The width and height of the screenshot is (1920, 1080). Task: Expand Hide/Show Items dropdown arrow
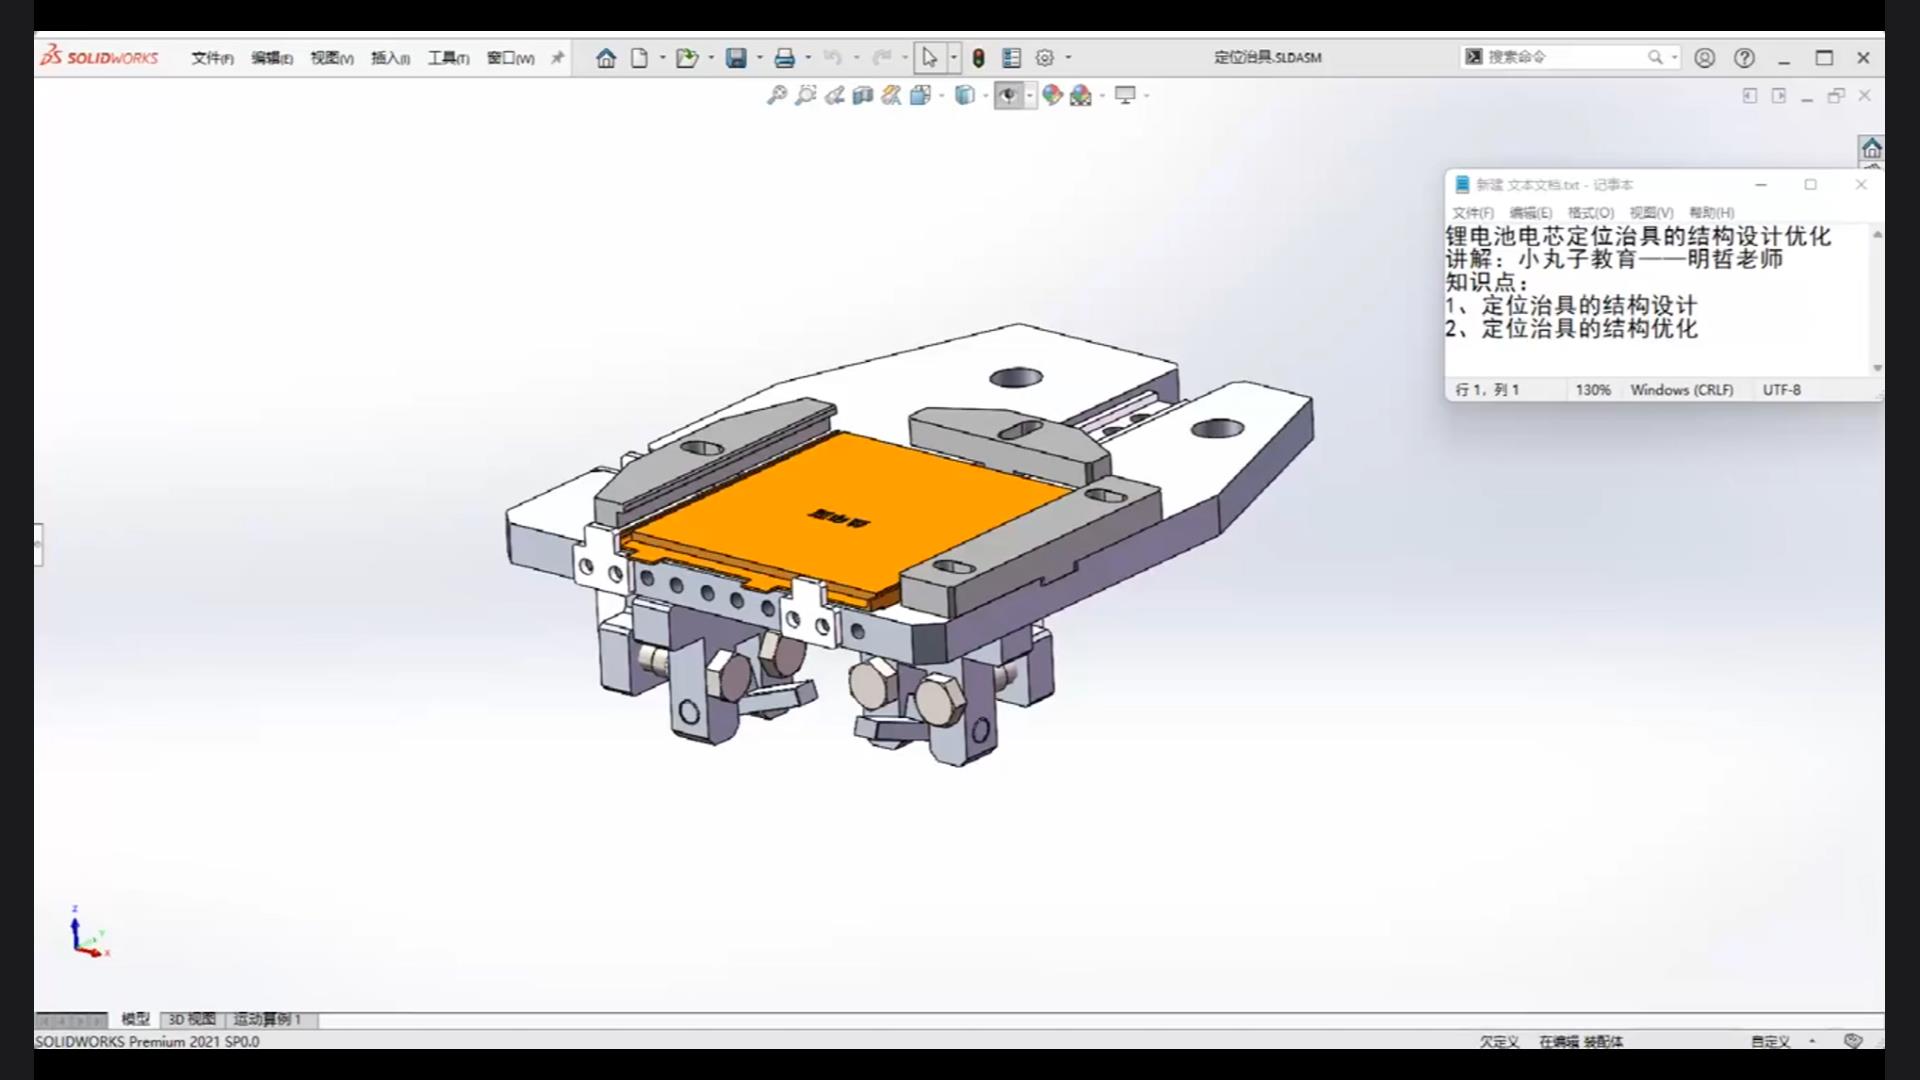[1030, 95]
